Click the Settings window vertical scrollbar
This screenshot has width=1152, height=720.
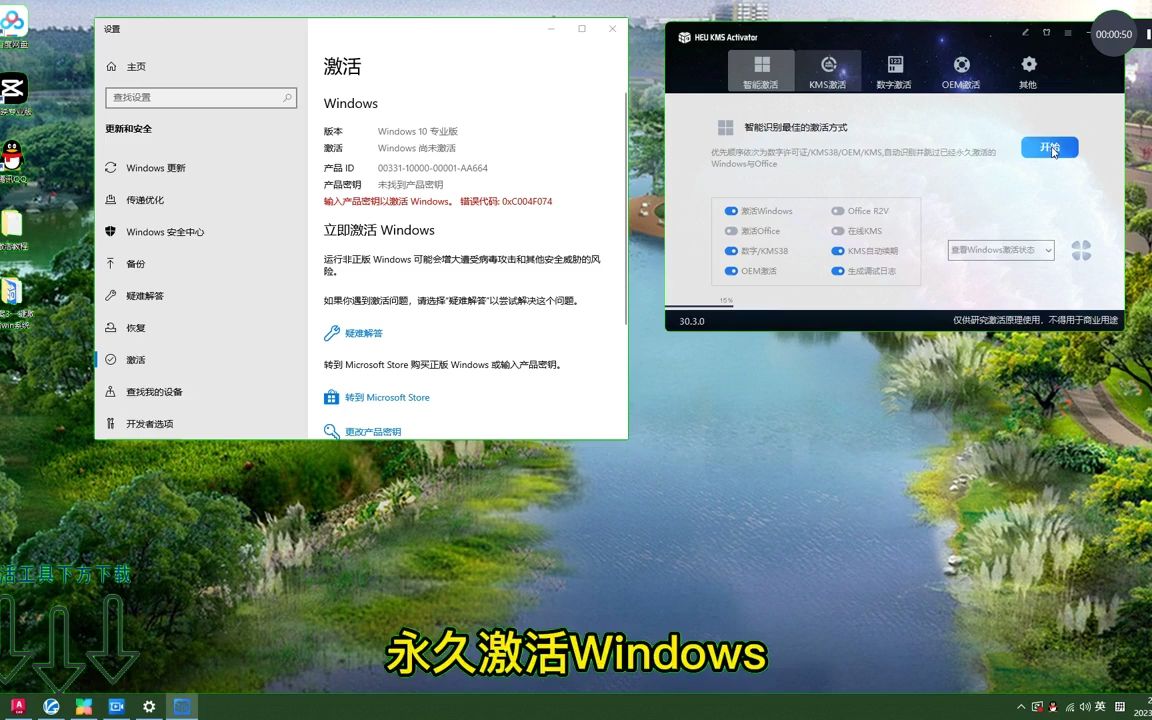[x=625, y=209]
